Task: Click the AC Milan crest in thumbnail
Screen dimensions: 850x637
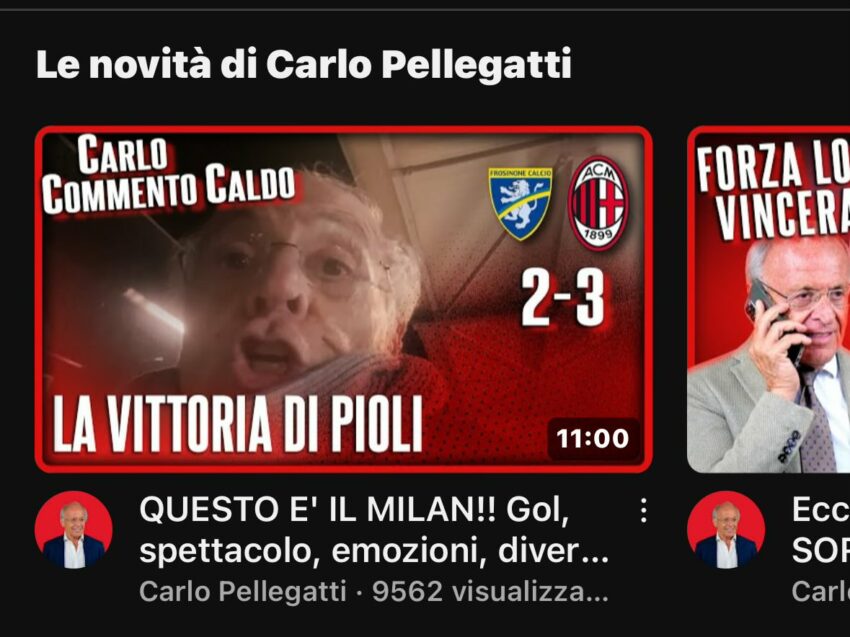Action: pos(598,203)
